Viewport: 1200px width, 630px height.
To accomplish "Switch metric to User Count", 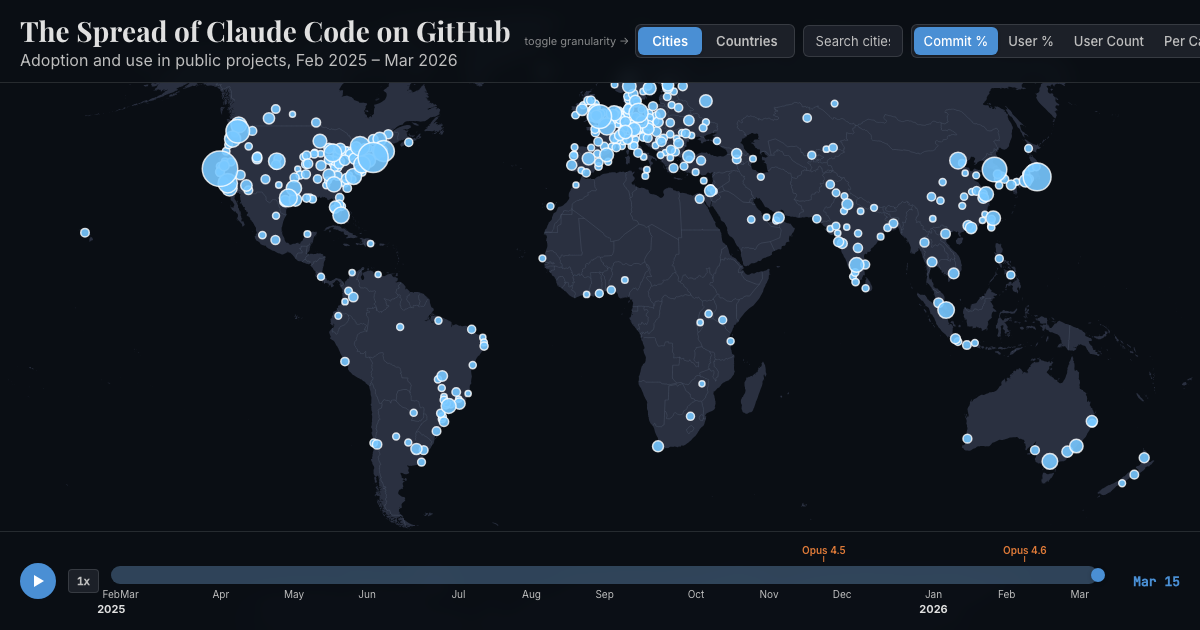I will (x=1108, y=41).
